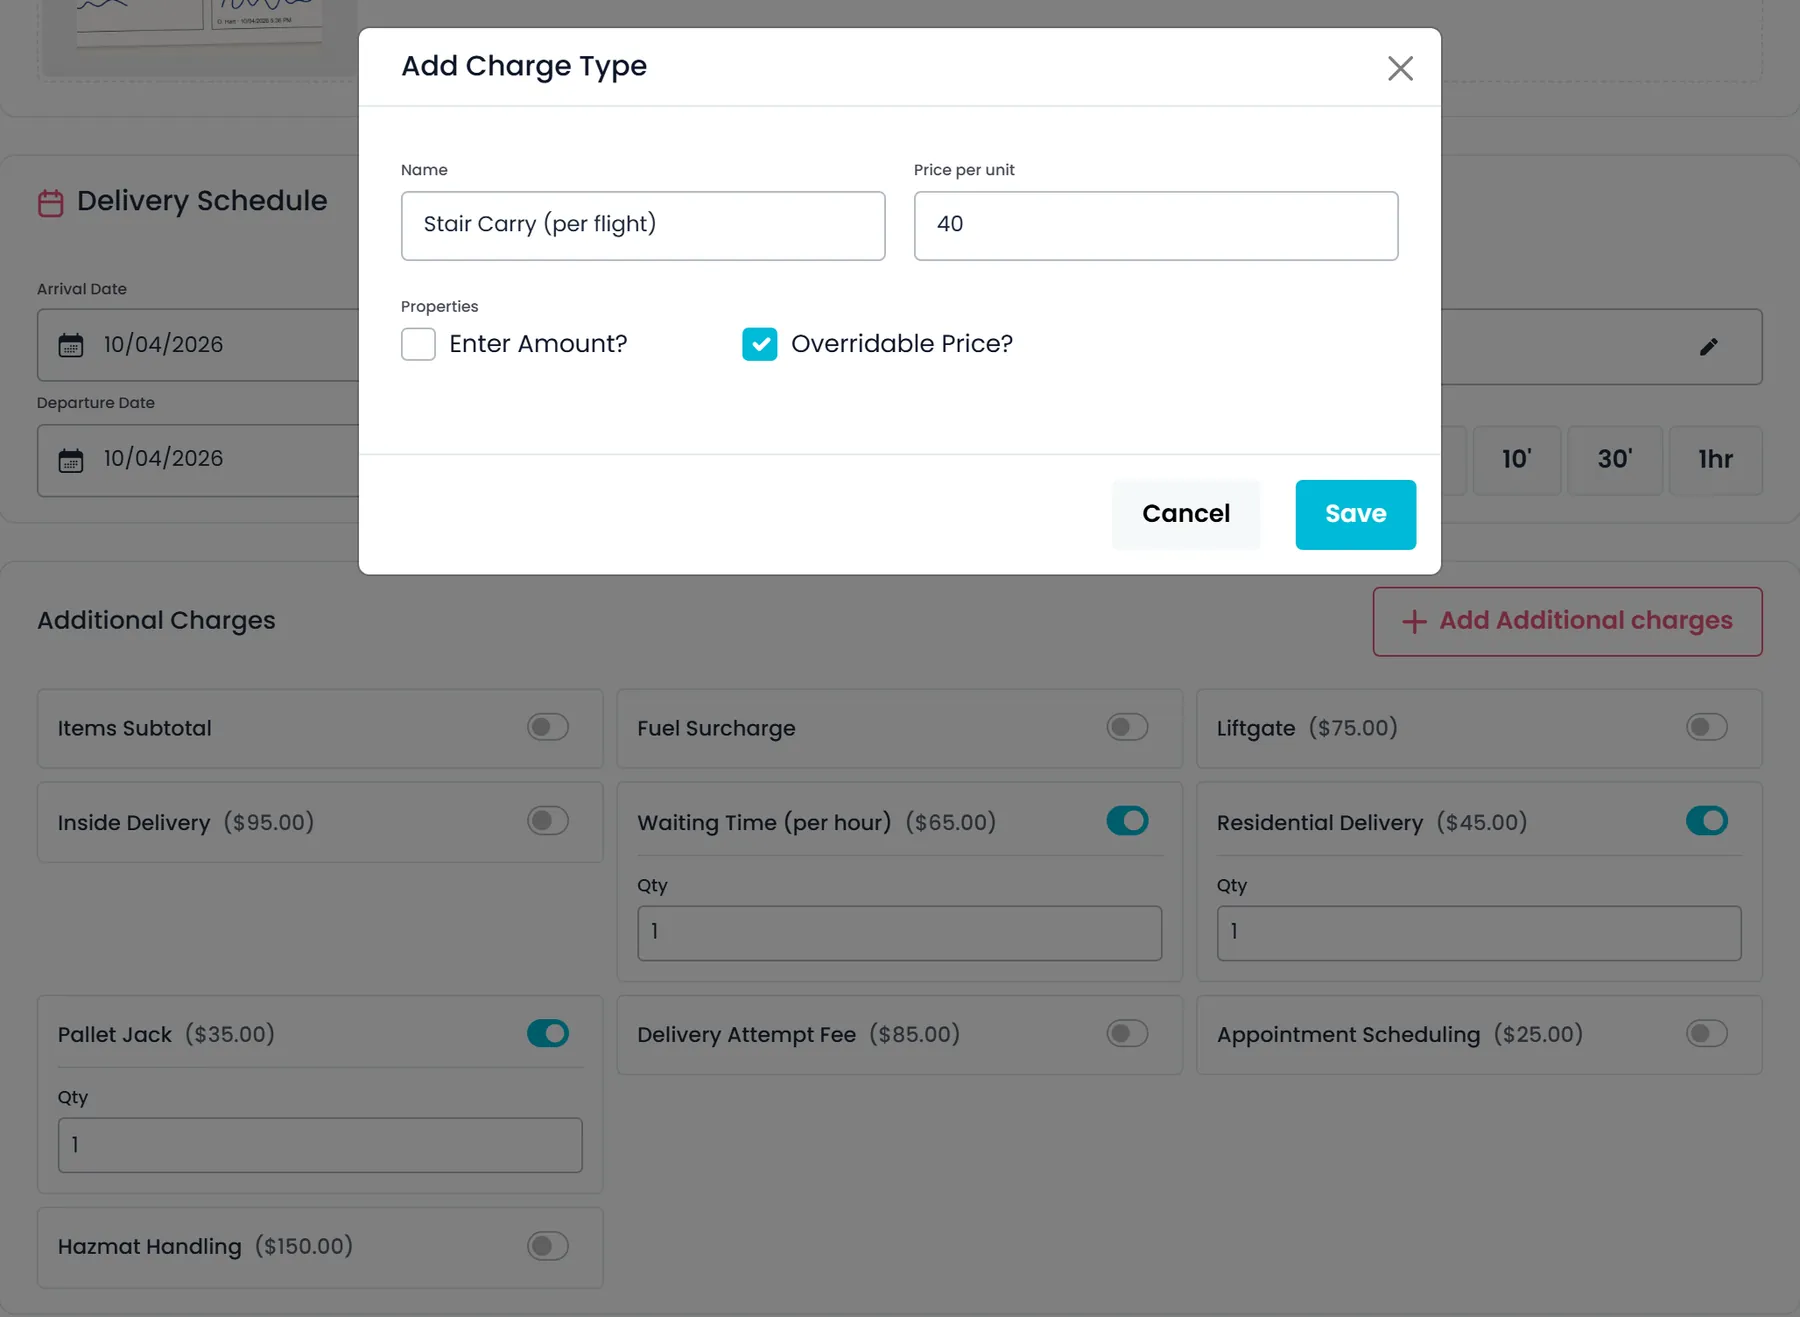Enable the Delivery Attempt Fee toggle
1800x1317 pixels.
point(1127,1033)
